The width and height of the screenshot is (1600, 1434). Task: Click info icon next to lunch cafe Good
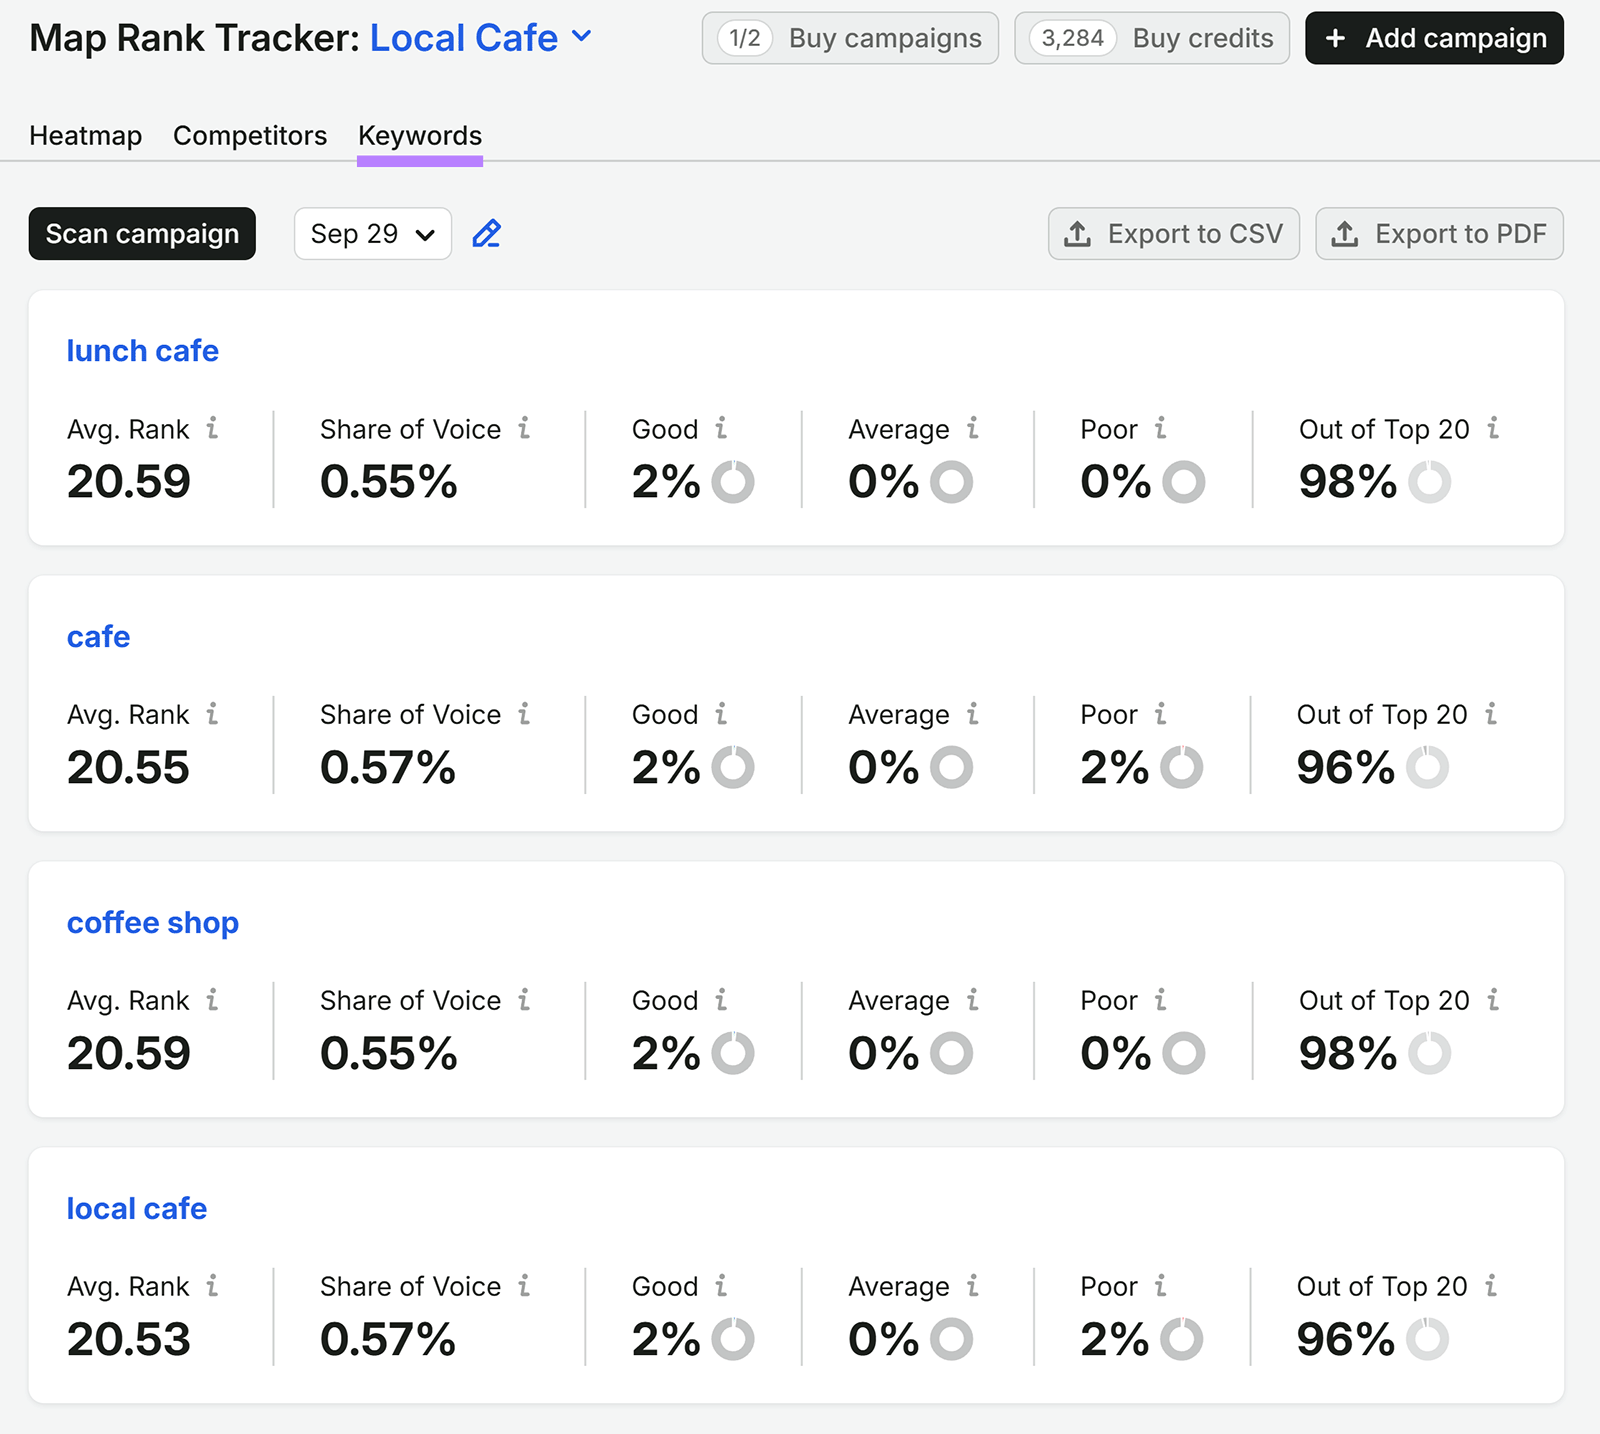click(x=721, y=428)
